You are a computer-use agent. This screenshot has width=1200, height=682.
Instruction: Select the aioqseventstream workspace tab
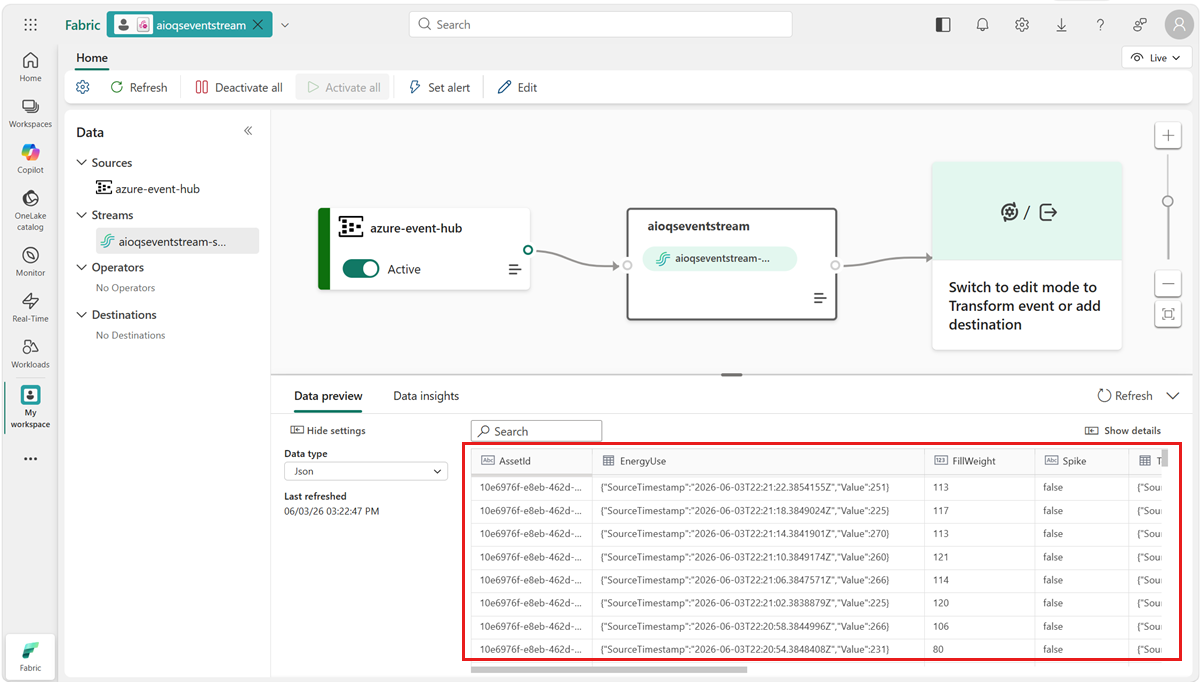pyautogui.click(x=190, y=25)
